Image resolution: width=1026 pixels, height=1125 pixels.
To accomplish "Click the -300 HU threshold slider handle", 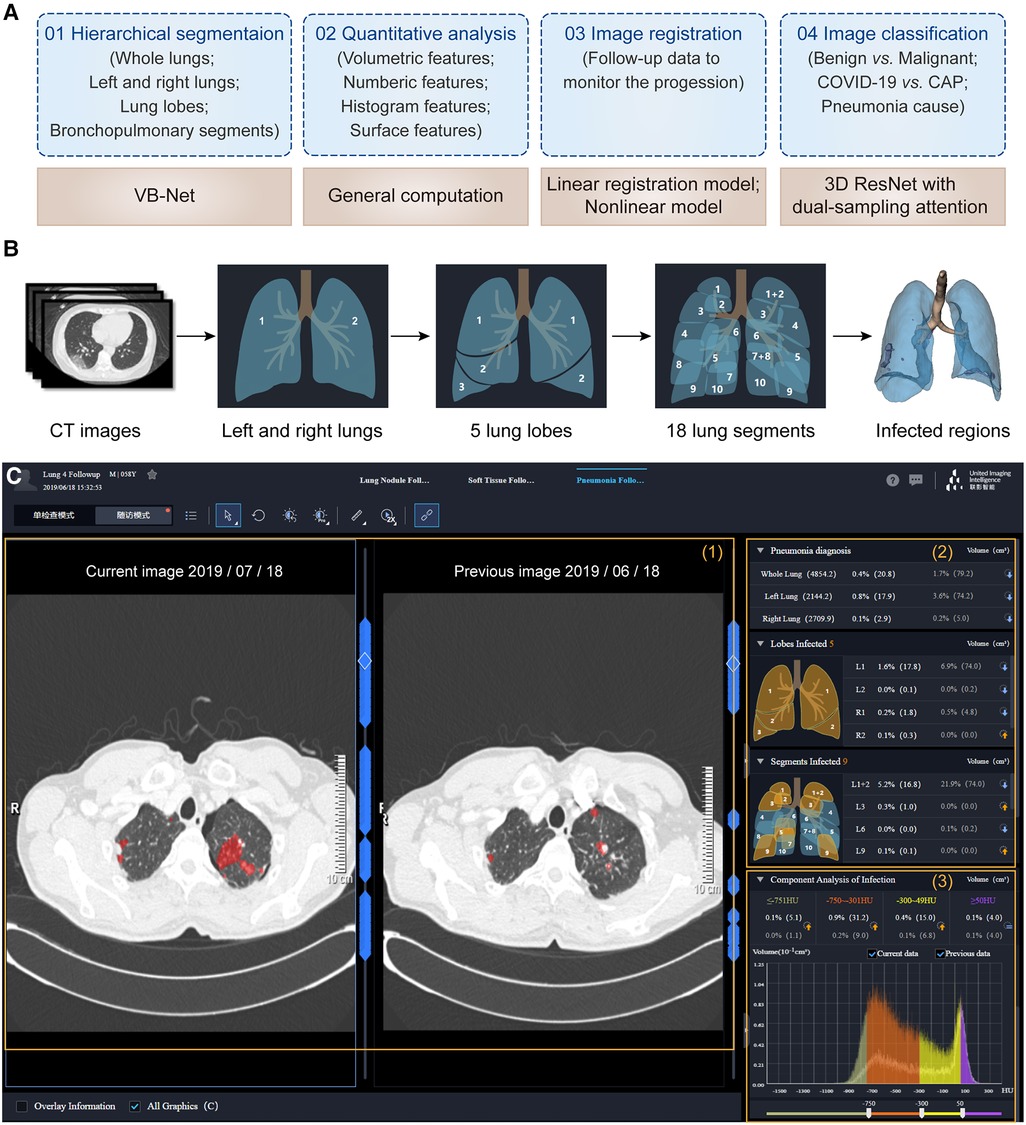I will coord(922,1113).
